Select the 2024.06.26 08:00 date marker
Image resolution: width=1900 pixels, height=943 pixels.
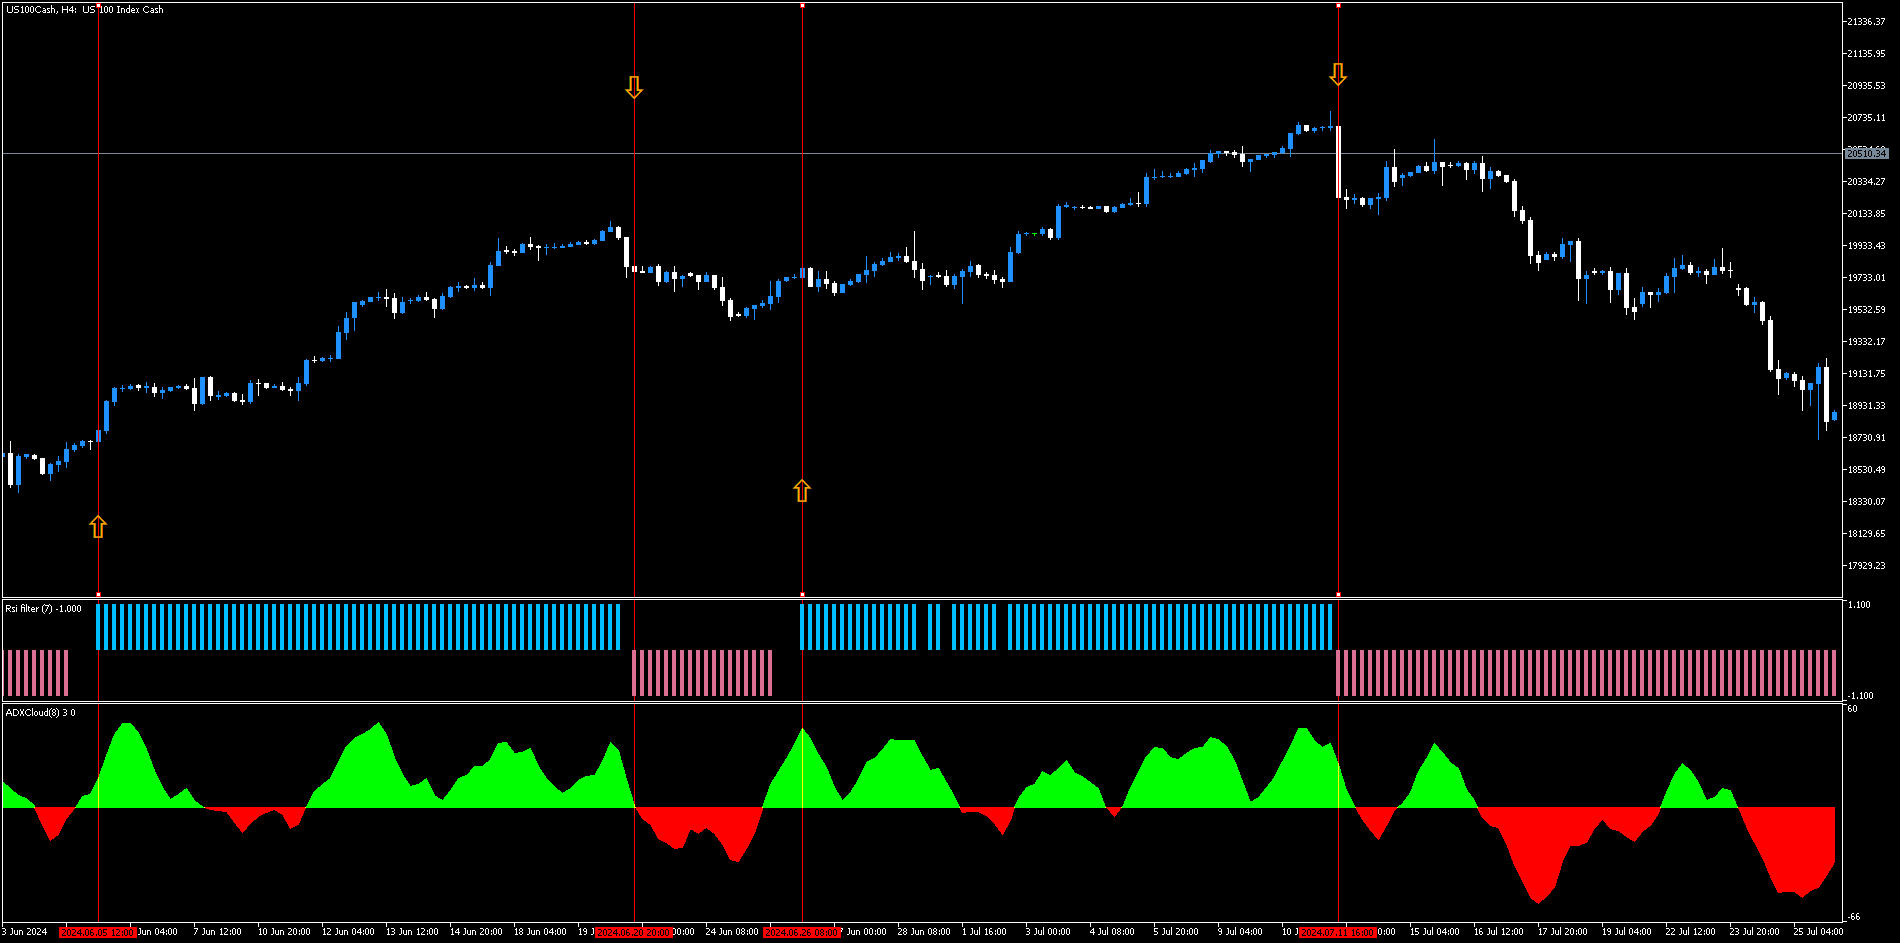pyautogui.click(x=802, y=932)
